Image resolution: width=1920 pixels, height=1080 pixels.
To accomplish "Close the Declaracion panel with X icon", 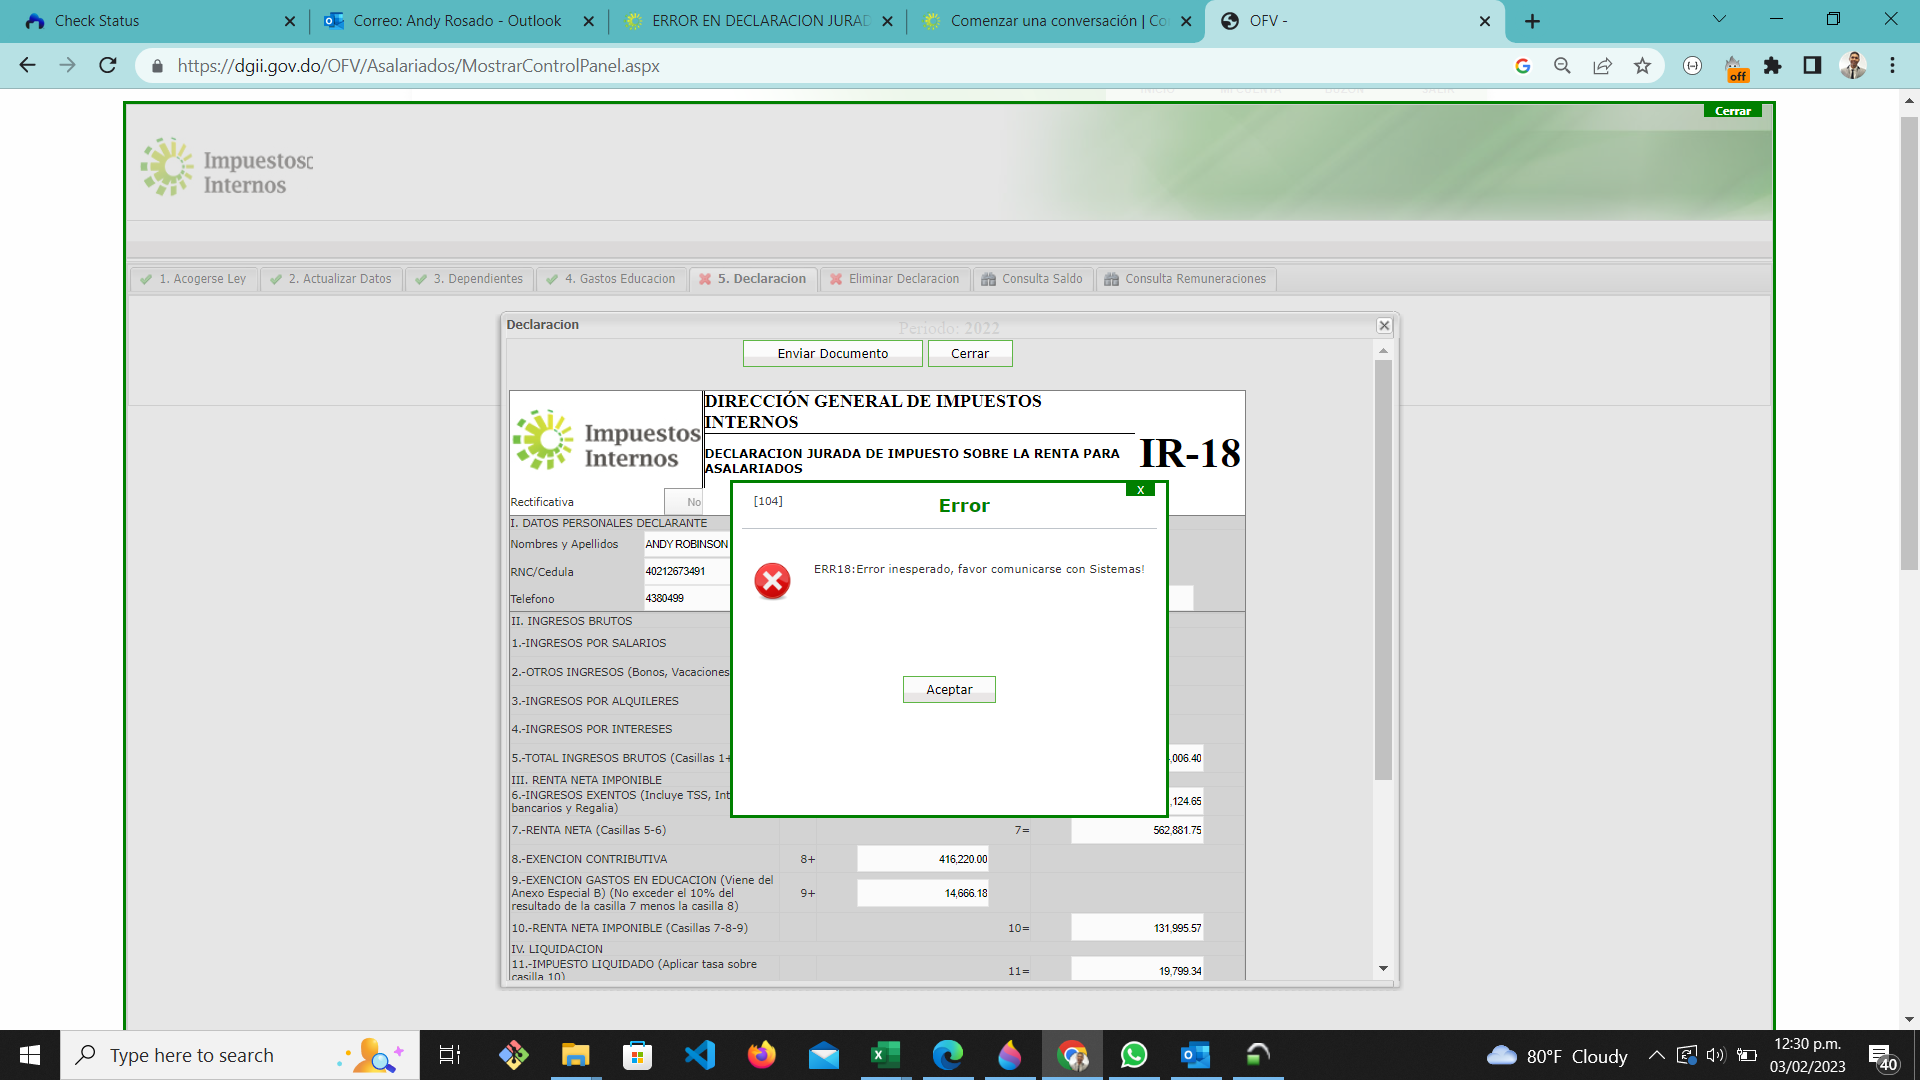I will tap(1384, 326).
